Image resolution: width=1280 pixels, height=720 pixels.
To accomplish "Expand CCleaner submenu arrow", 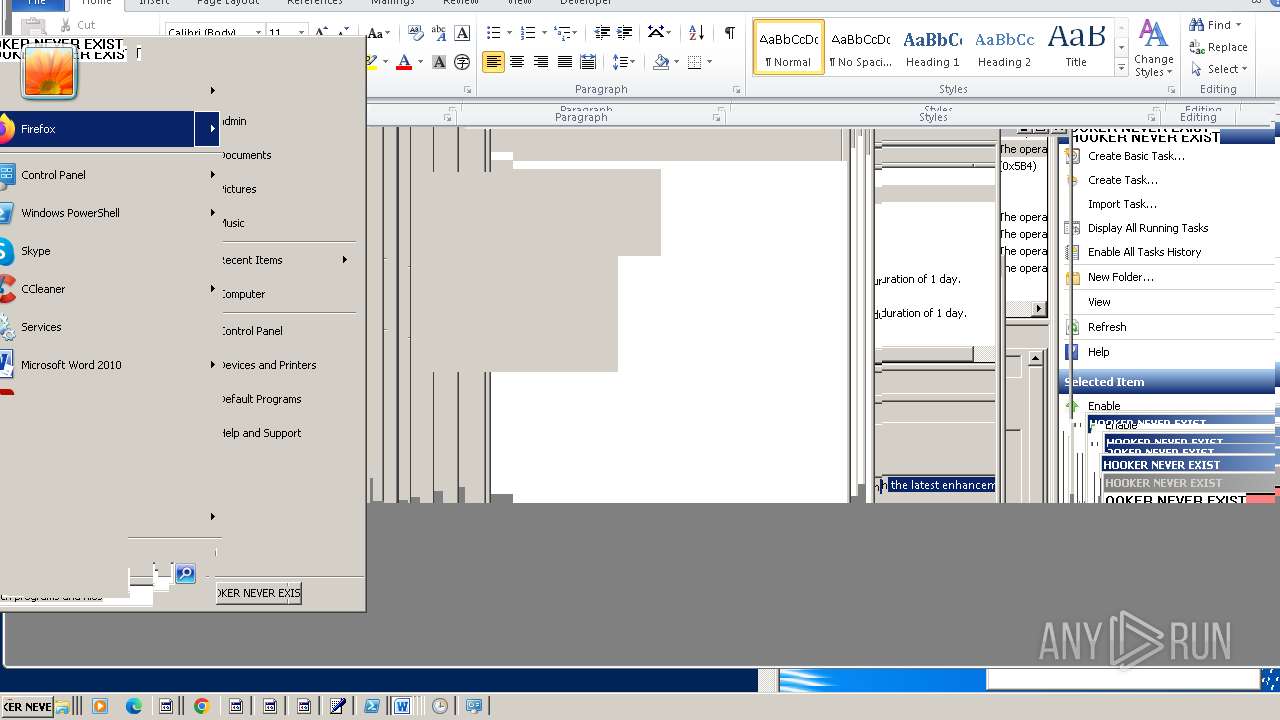I will (212, 289).
